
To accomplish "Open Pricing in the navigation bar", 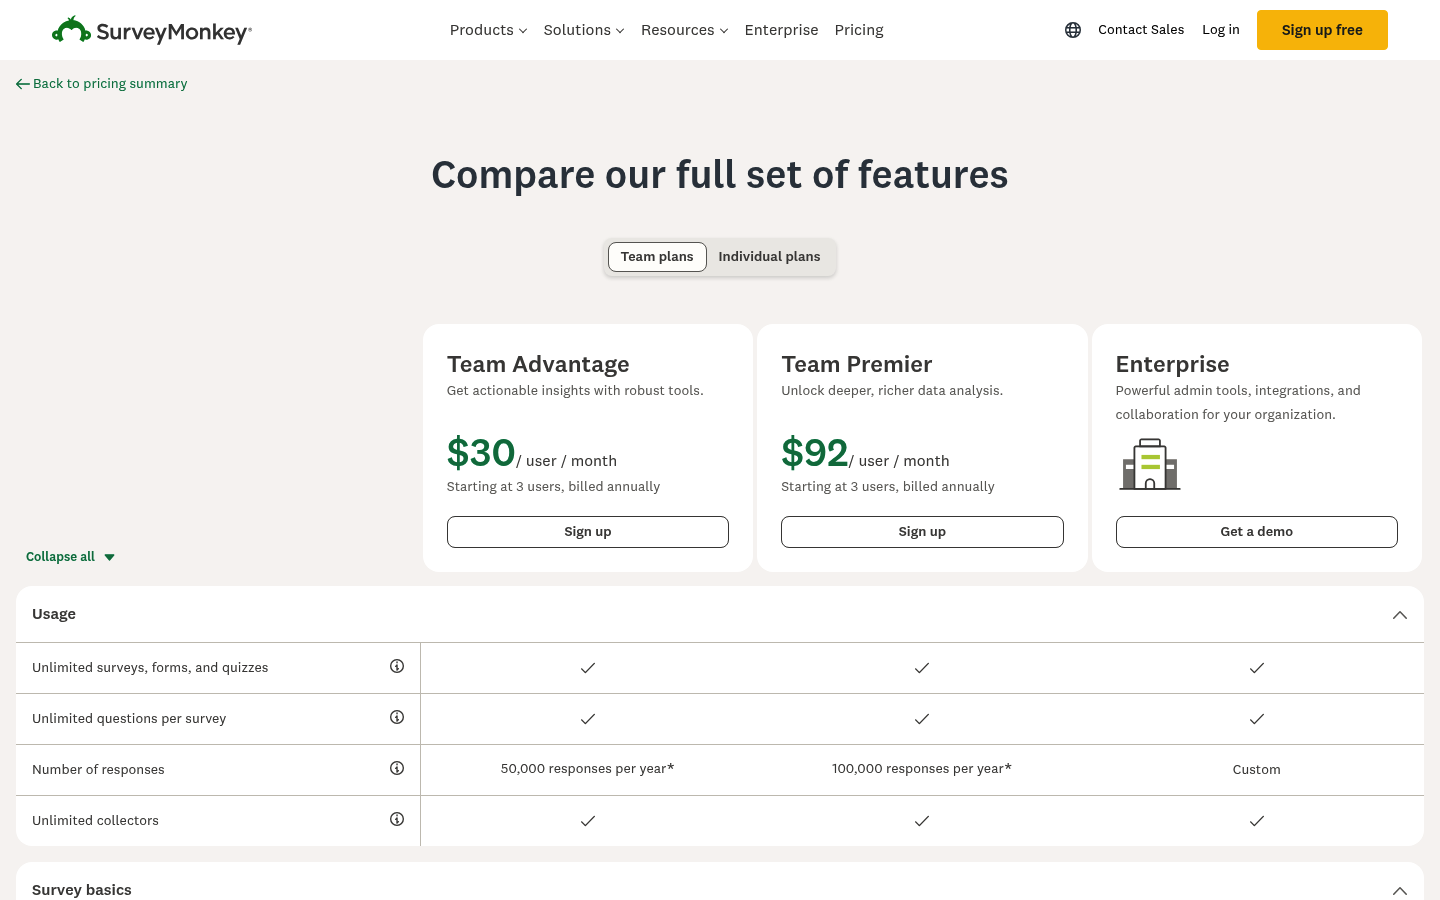I will click(859, 30).
